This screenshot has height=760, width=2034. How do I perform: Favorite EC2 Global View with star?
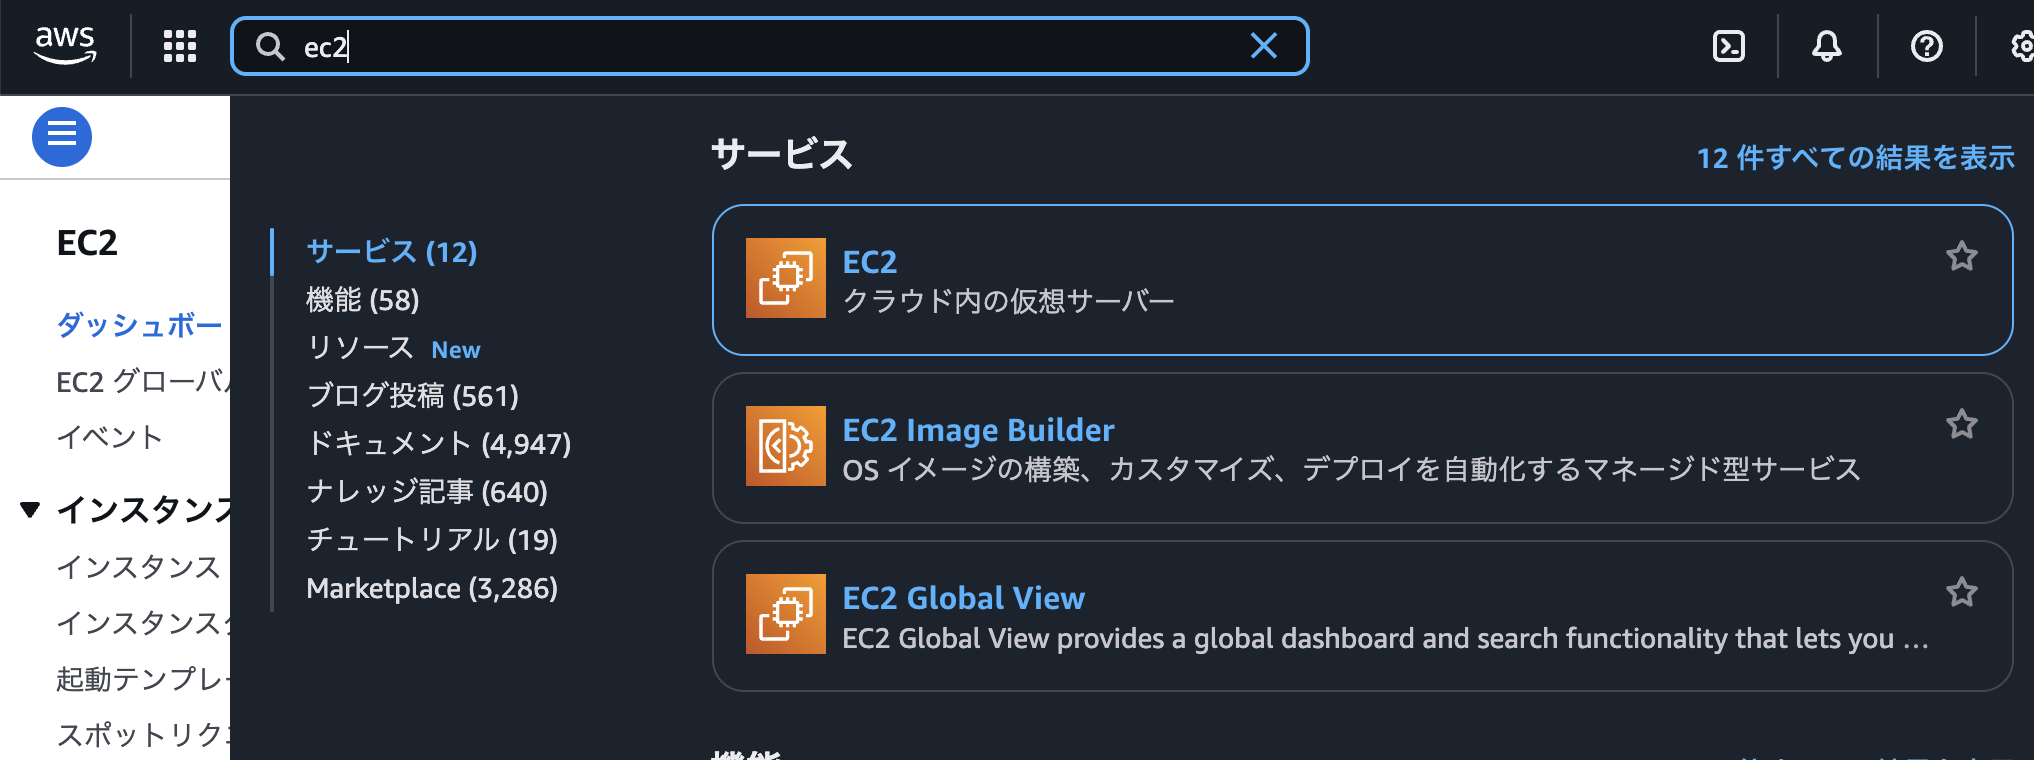click(x=1962, y=593)
